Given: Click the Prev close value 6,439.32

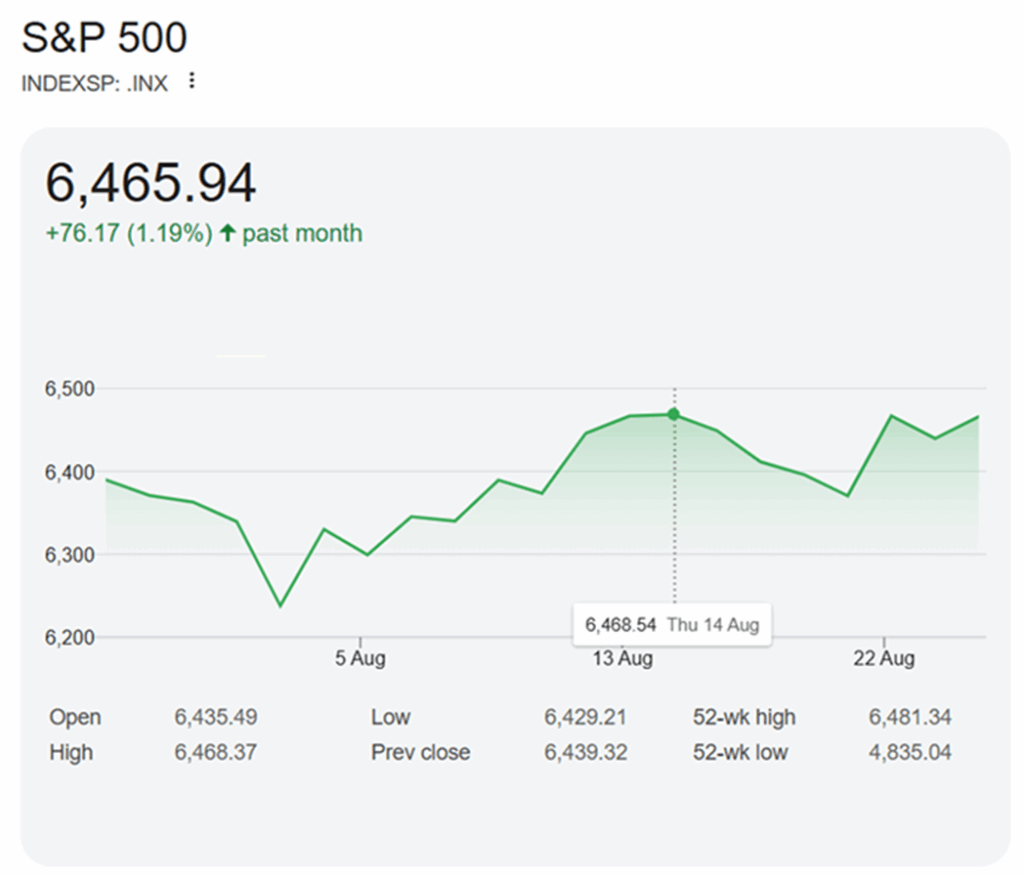Looking at the screenshot, I should point(585,752).
